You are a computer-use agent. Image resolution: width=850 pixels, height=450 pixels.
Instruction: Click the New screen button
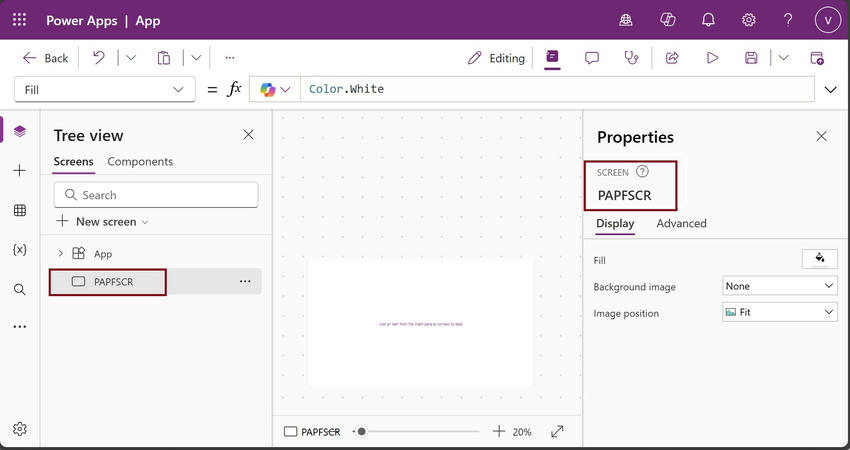(x=102, y=222)
